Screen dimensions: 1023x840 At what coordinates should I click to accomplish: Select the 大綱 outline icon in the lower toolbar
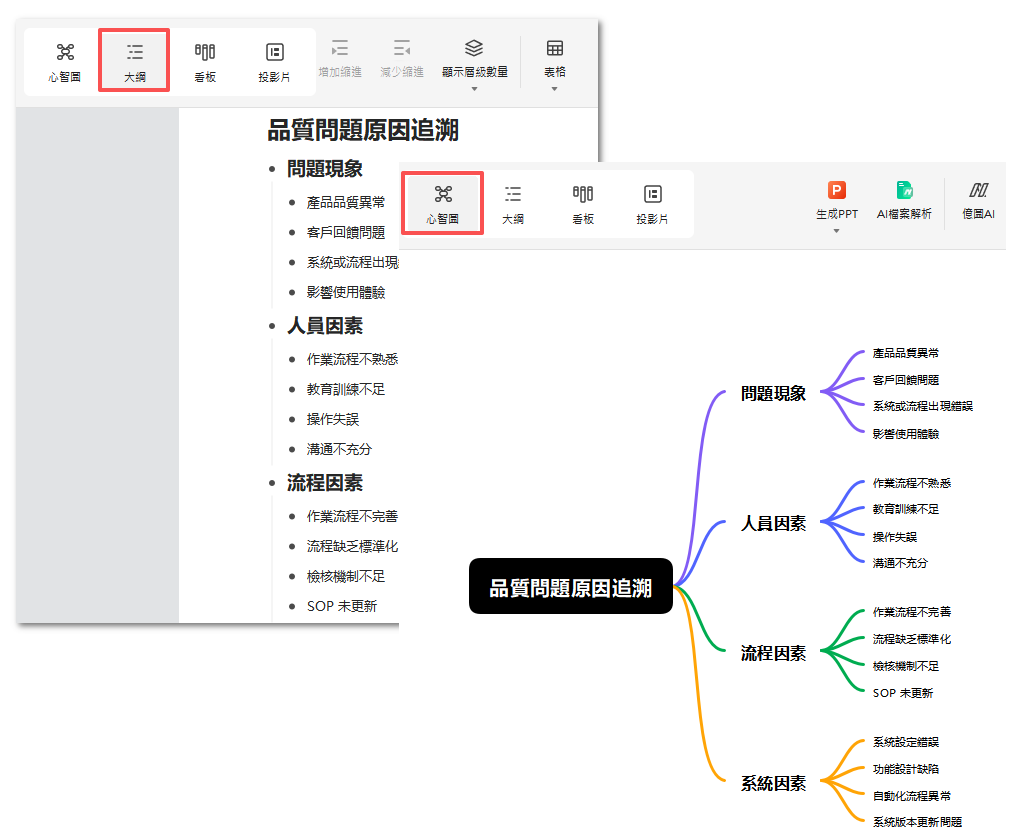point(513,203)
